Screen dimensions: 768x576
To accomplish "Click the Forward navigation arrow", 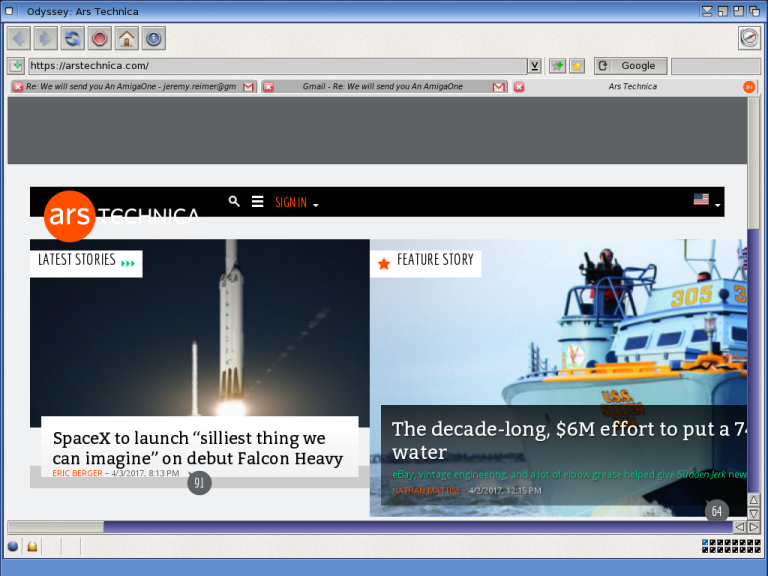I will pos(46,39).
